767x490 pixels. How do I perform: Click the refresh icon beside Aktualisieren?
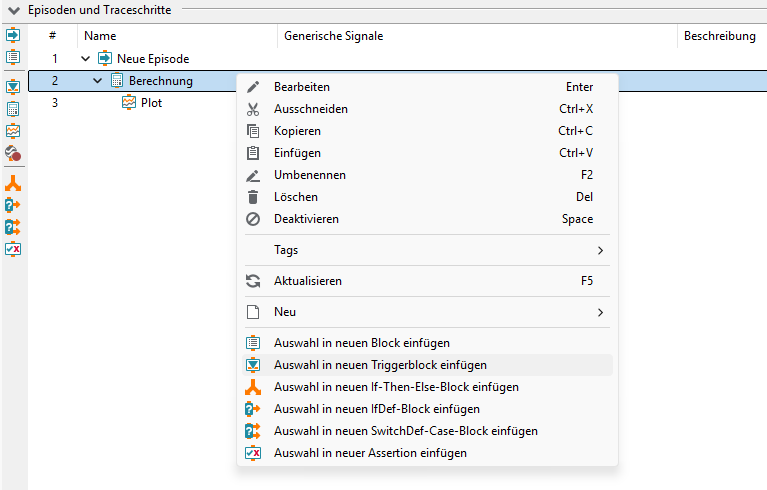click(253, 281)
